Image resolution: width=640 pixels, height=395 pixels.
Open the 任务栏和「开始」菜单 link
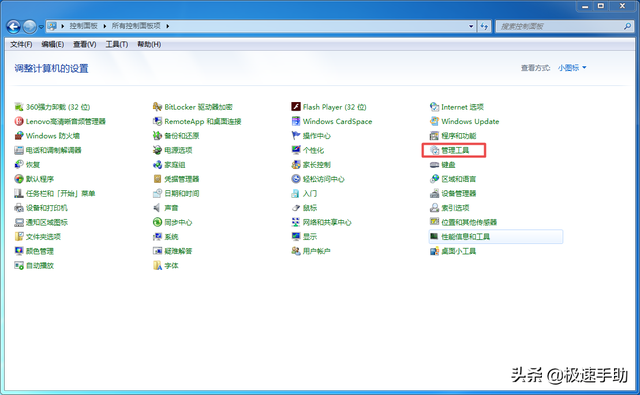[60, 193]
